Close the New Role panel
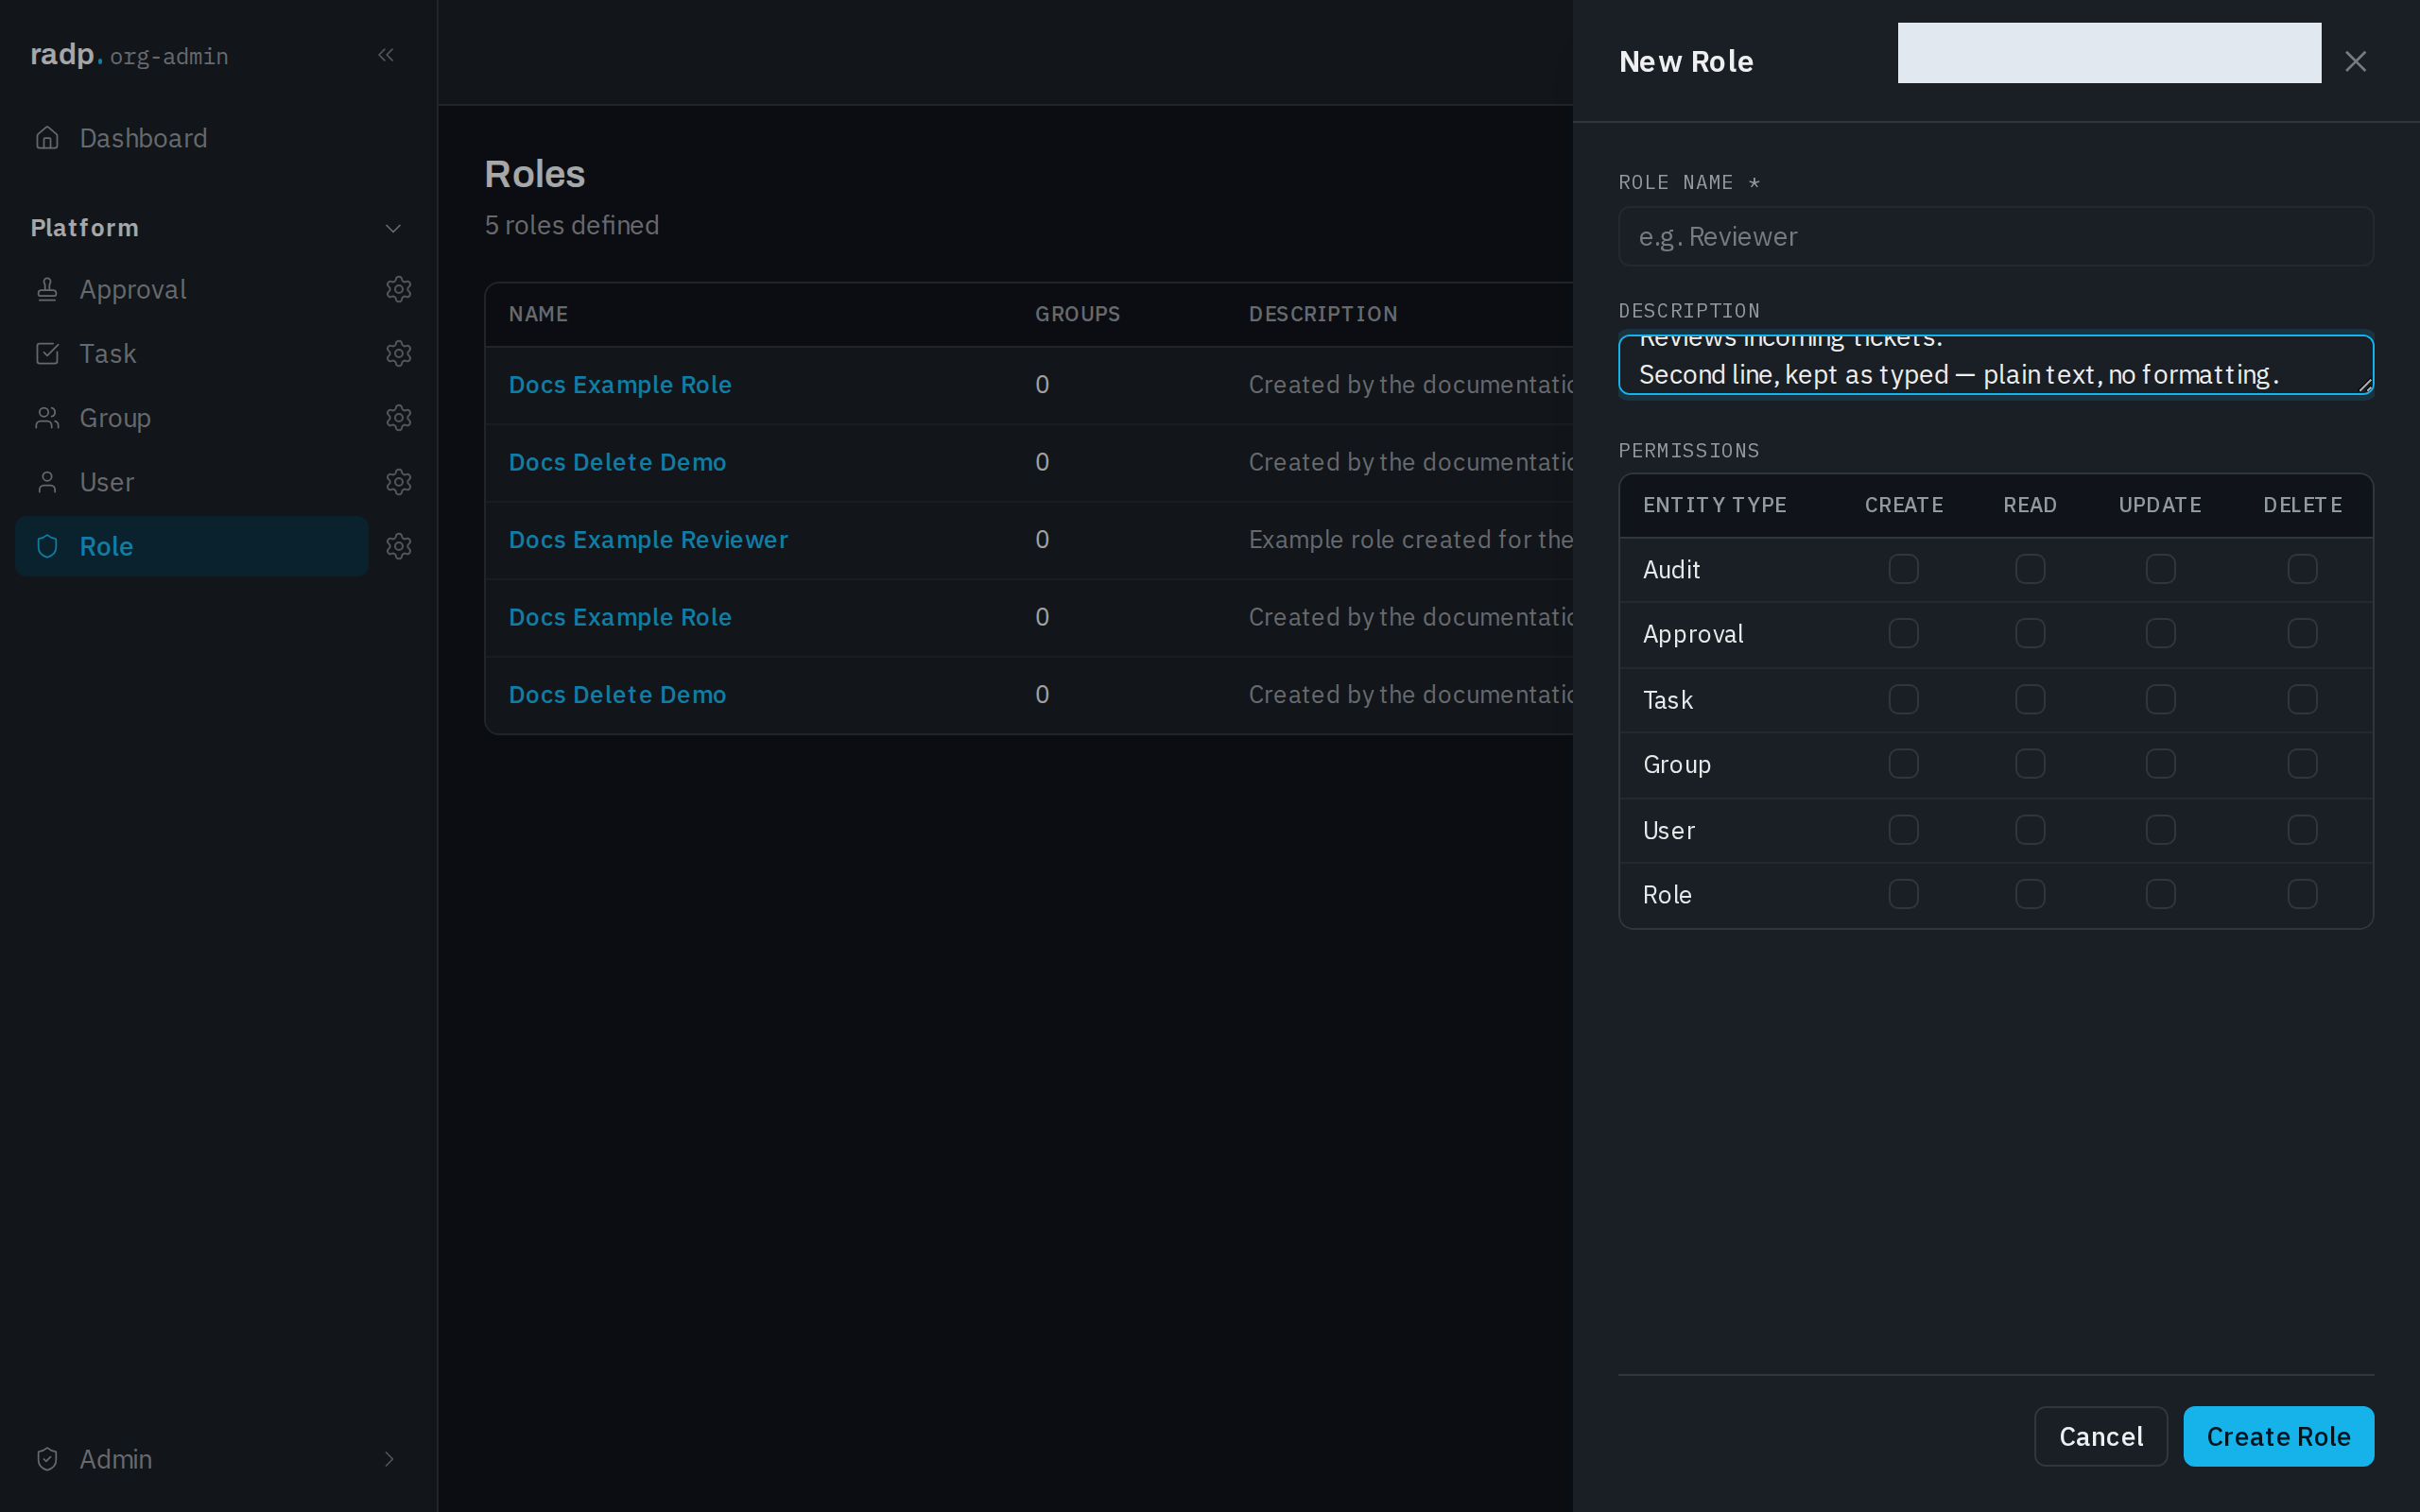Screen dimensions: 2420x1512 (x=2355, y=62)
